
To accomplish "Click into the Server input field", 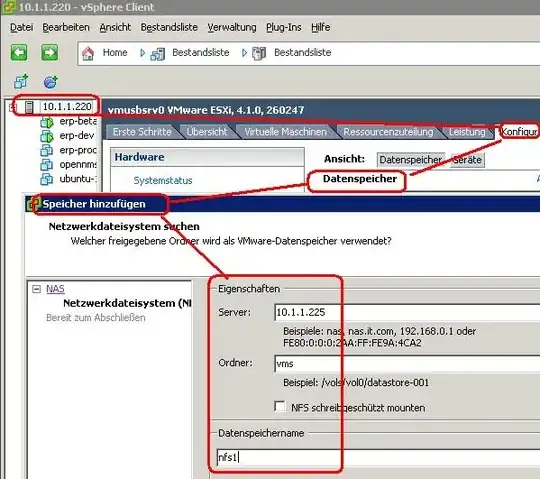I will [407, 312].
